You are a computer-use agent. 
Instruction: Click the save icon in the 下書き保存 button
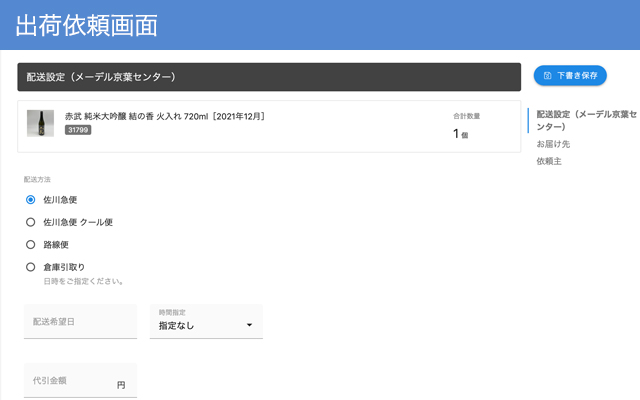click(547, 76)
